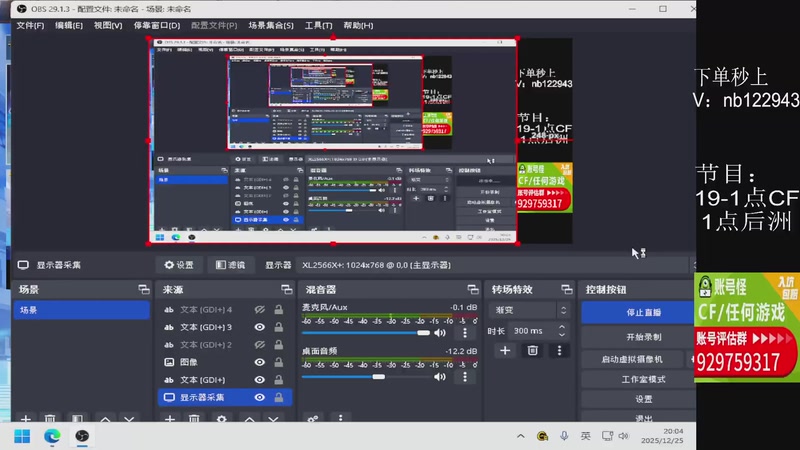Image resolution: width=800 pixels, height=450 pixels.
Task: Open 桌面音频 three-dot options menu
Action: [465, 377]
